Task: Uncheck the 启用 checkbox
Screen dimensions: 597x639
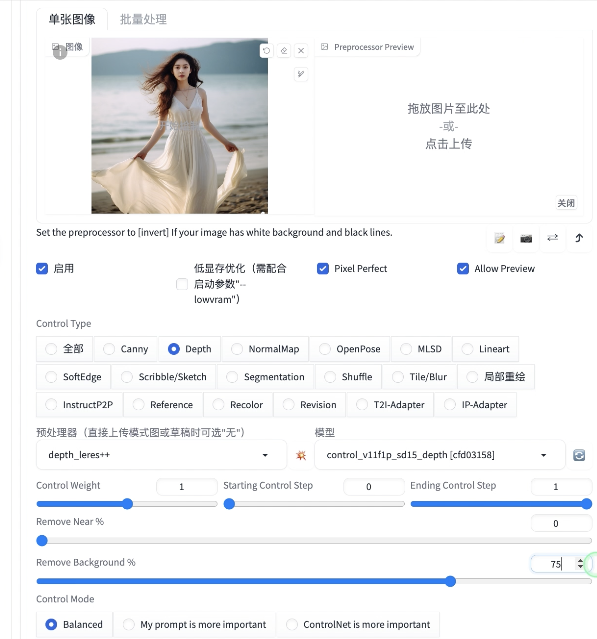Action: tap(42, 269)
